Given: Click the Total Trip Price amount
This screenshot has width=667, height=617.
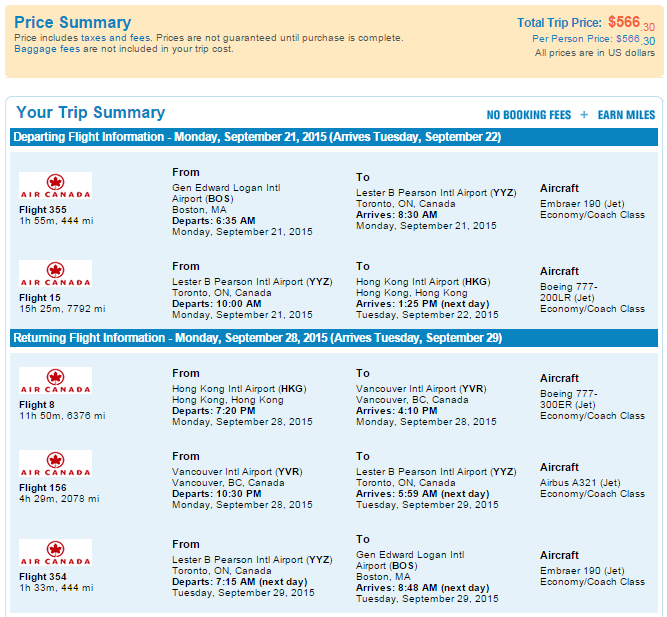Looking at the screenshot, I should (x=631, y=23).
